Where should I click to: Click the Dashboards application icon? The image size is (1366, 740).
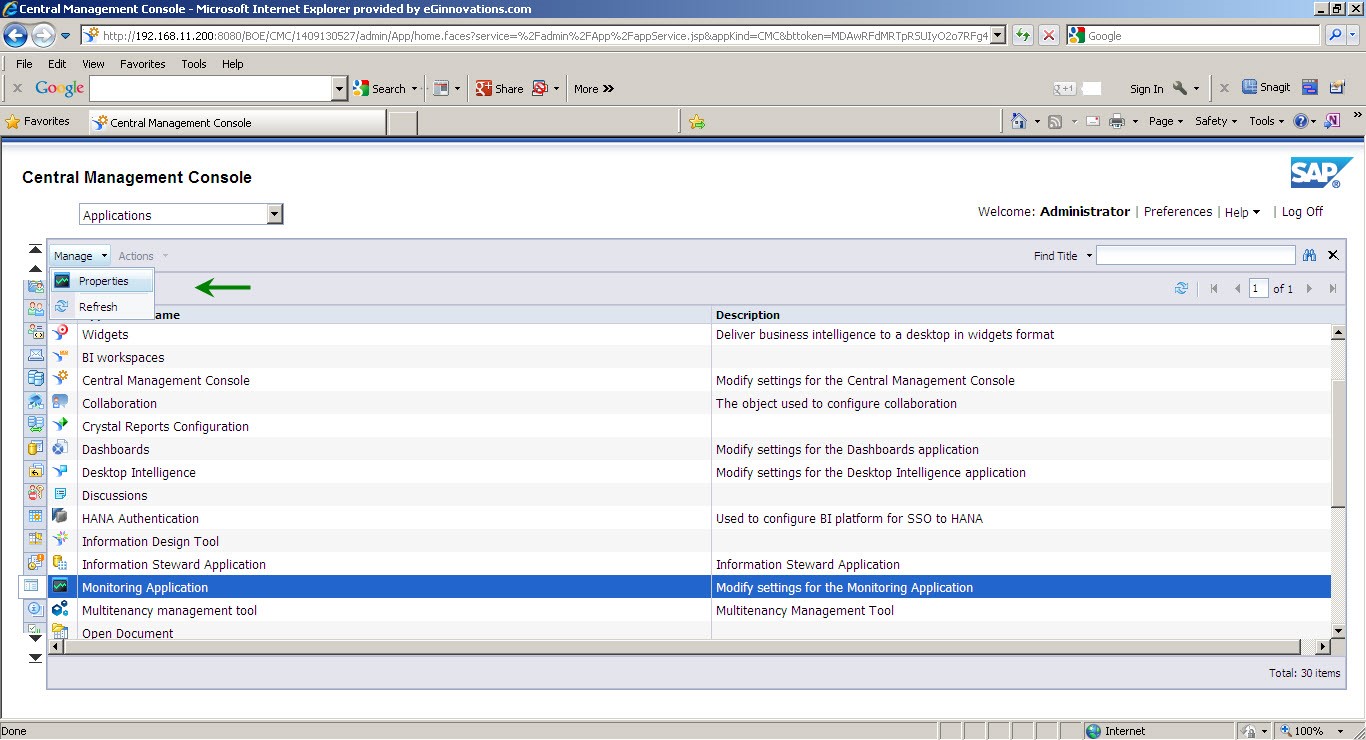point(61,448)
